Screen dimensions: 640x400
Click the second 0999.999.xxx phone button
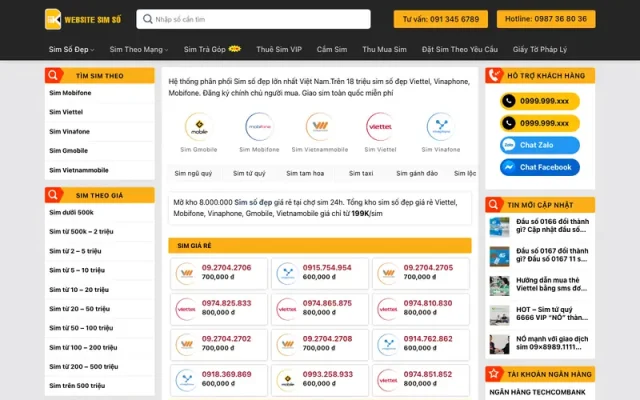click(540, 123)
